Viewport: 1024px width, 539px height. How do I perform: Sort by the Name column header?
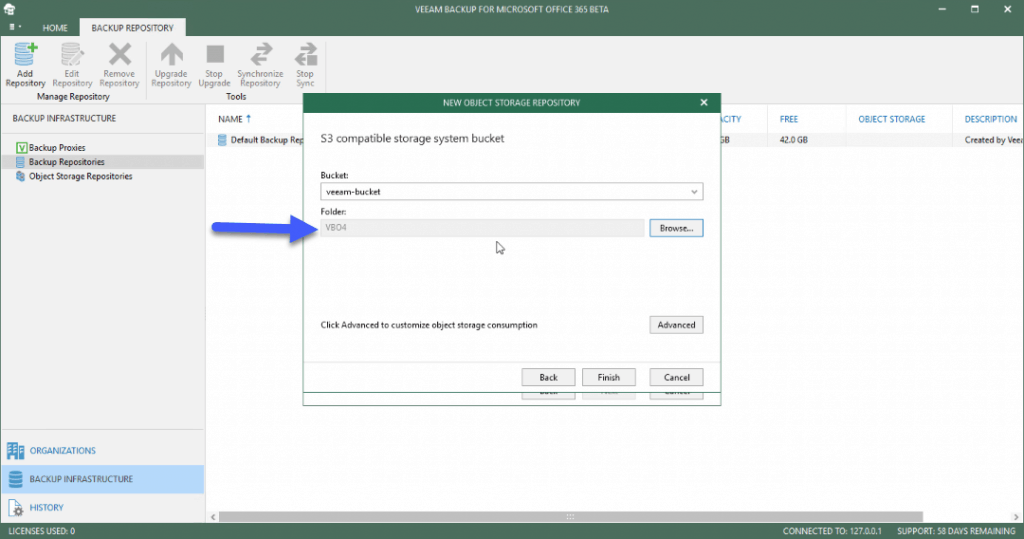230,119
